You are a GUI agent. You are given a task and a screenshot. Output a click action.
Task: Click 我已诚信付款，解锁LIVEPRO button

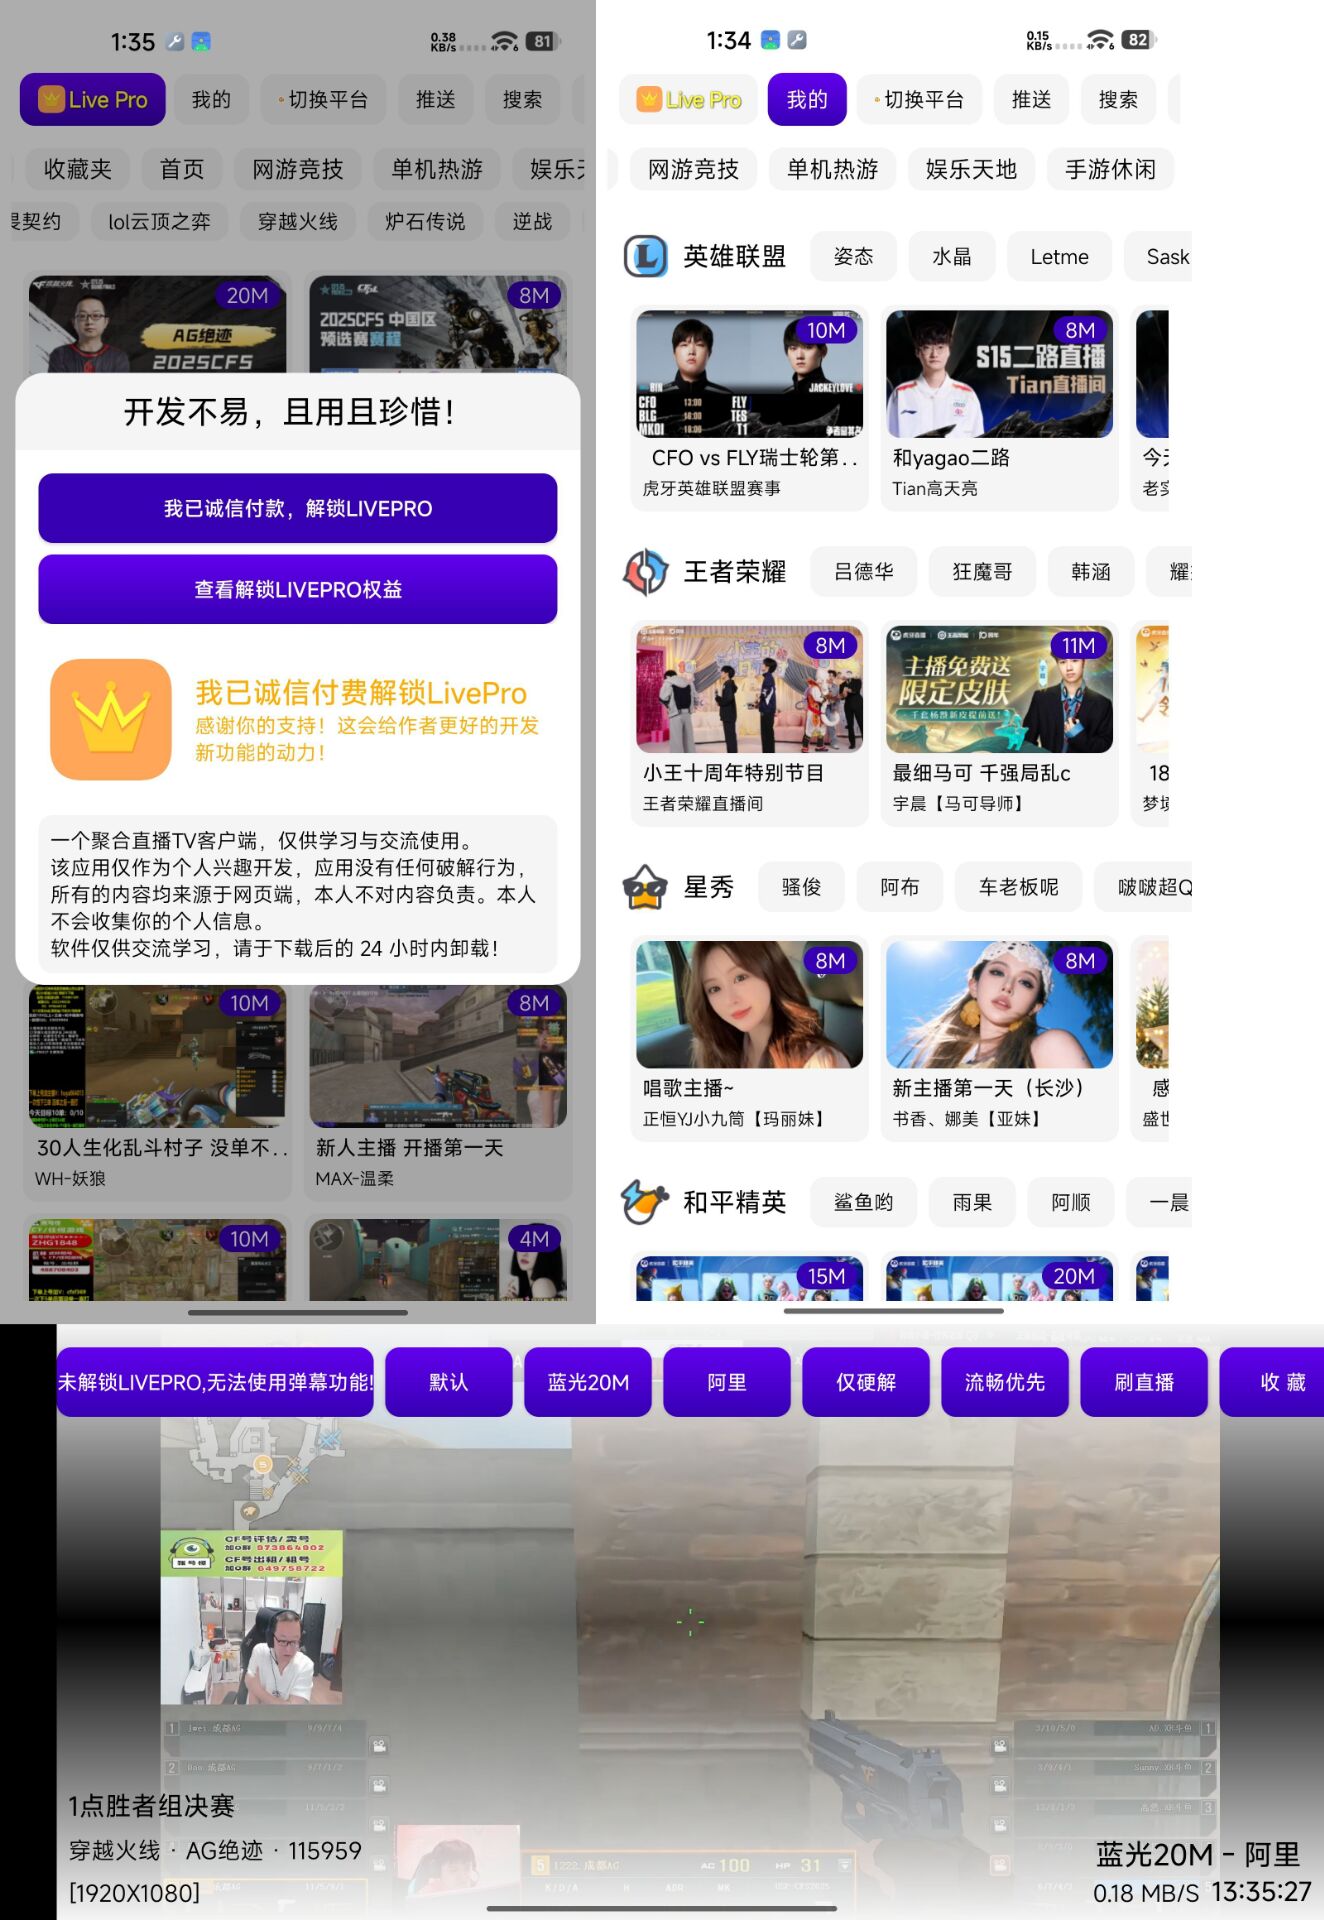tap(298, 508)
